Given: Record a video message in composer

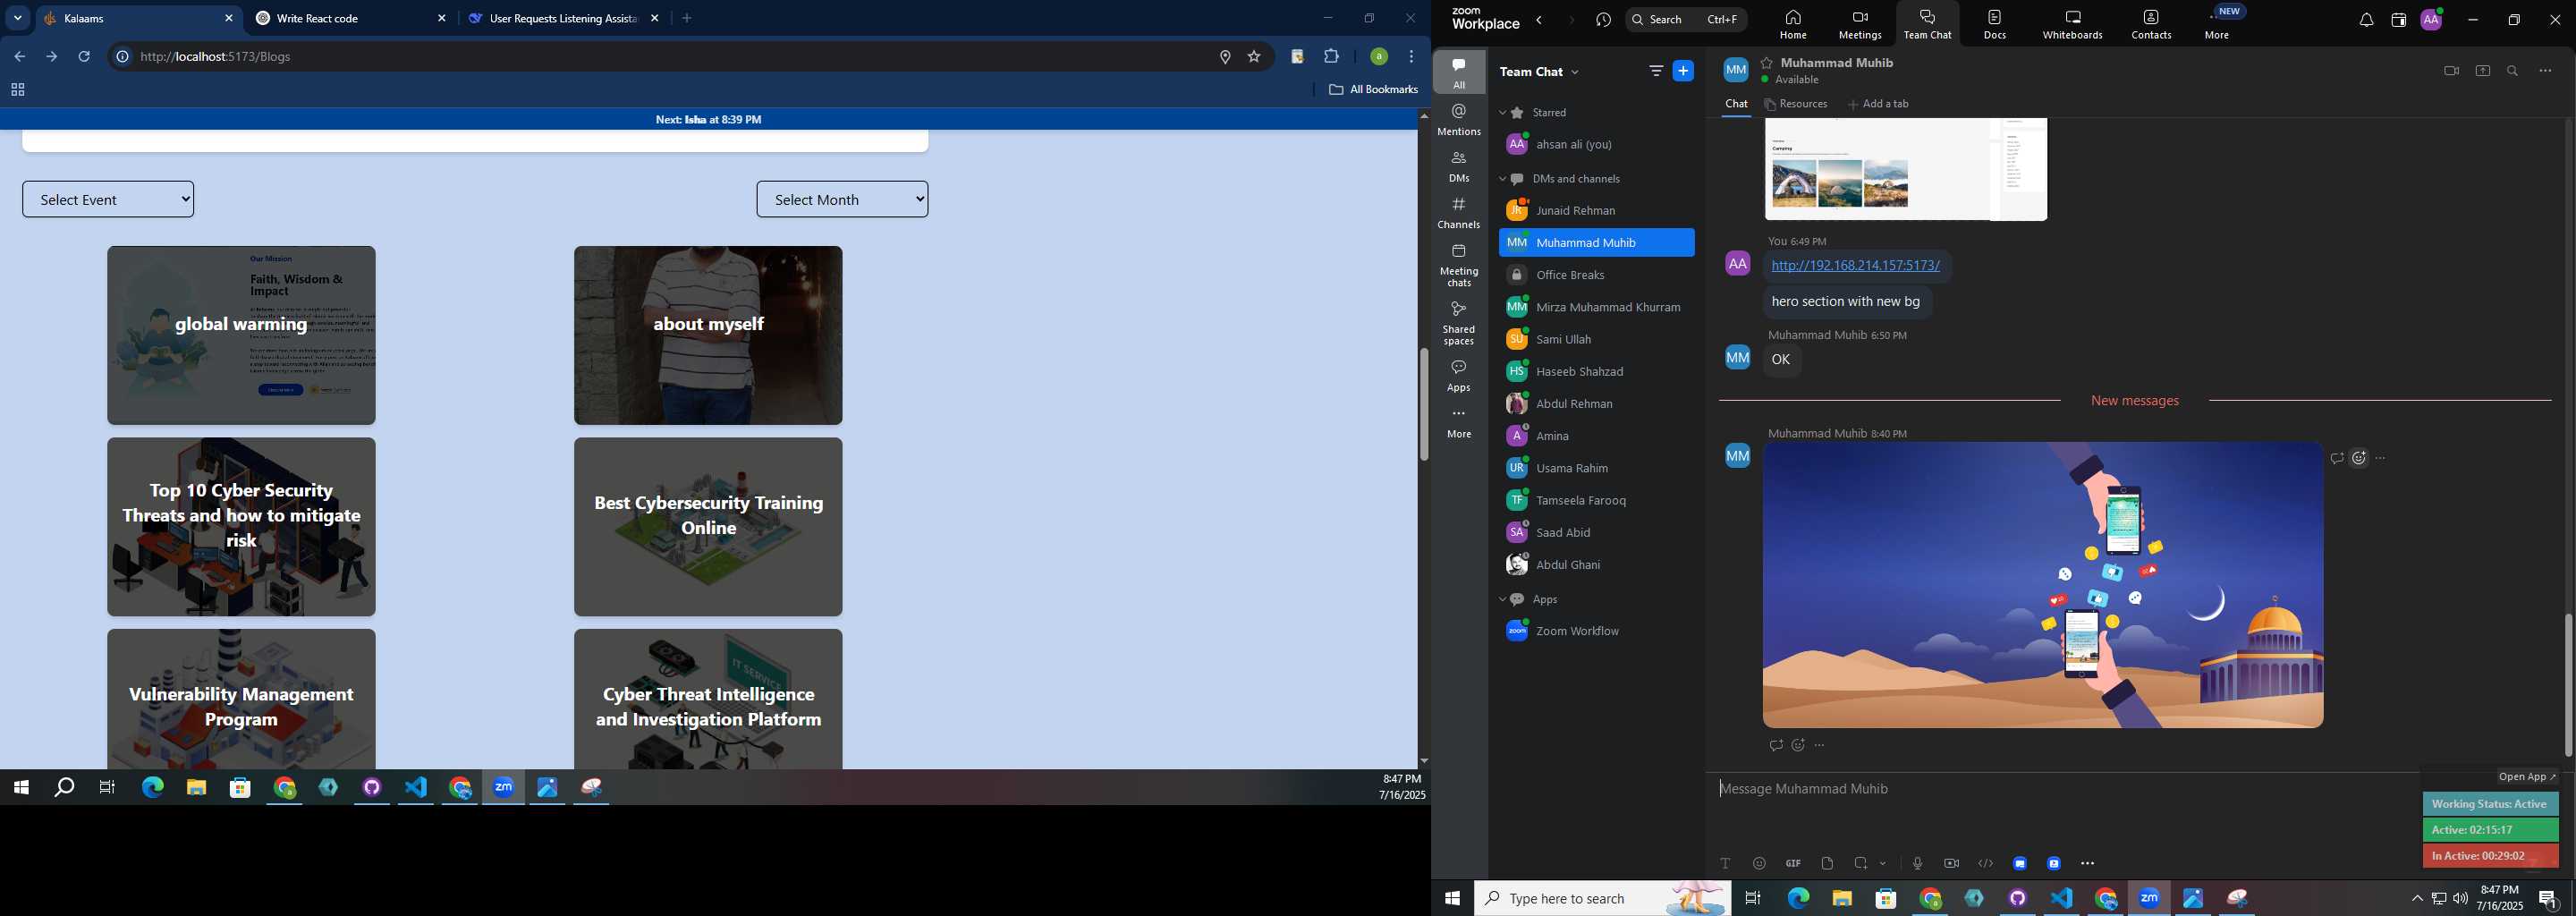Looking at the screenshot, I should pyautogui.click(x=1951, y=863).
